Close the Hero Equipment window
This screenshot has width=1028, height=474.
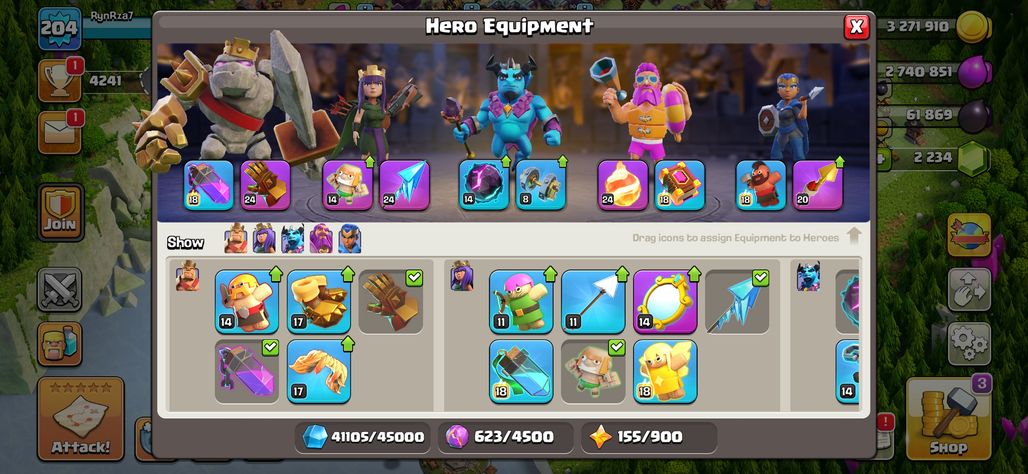(x=856, y=27)
